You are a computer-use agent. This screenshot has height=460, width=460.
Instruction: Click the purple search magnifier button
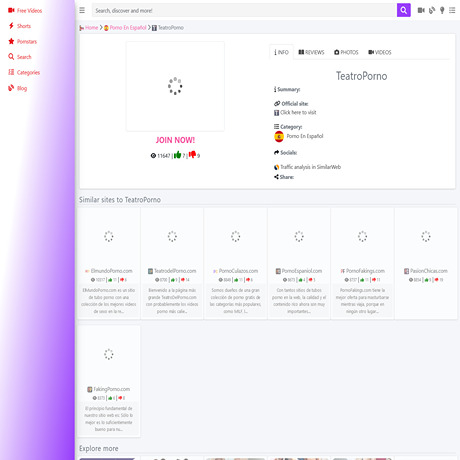coord(403,10)
